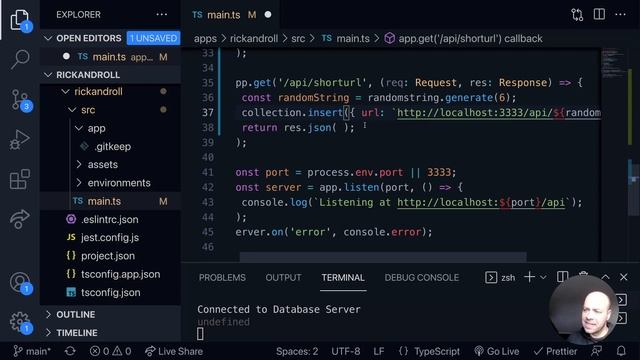Image resolution: width=640 pixels, height=360 pixels.
Task: Click the editor horizontal scrollbar
Action: [x=383, y=257]
